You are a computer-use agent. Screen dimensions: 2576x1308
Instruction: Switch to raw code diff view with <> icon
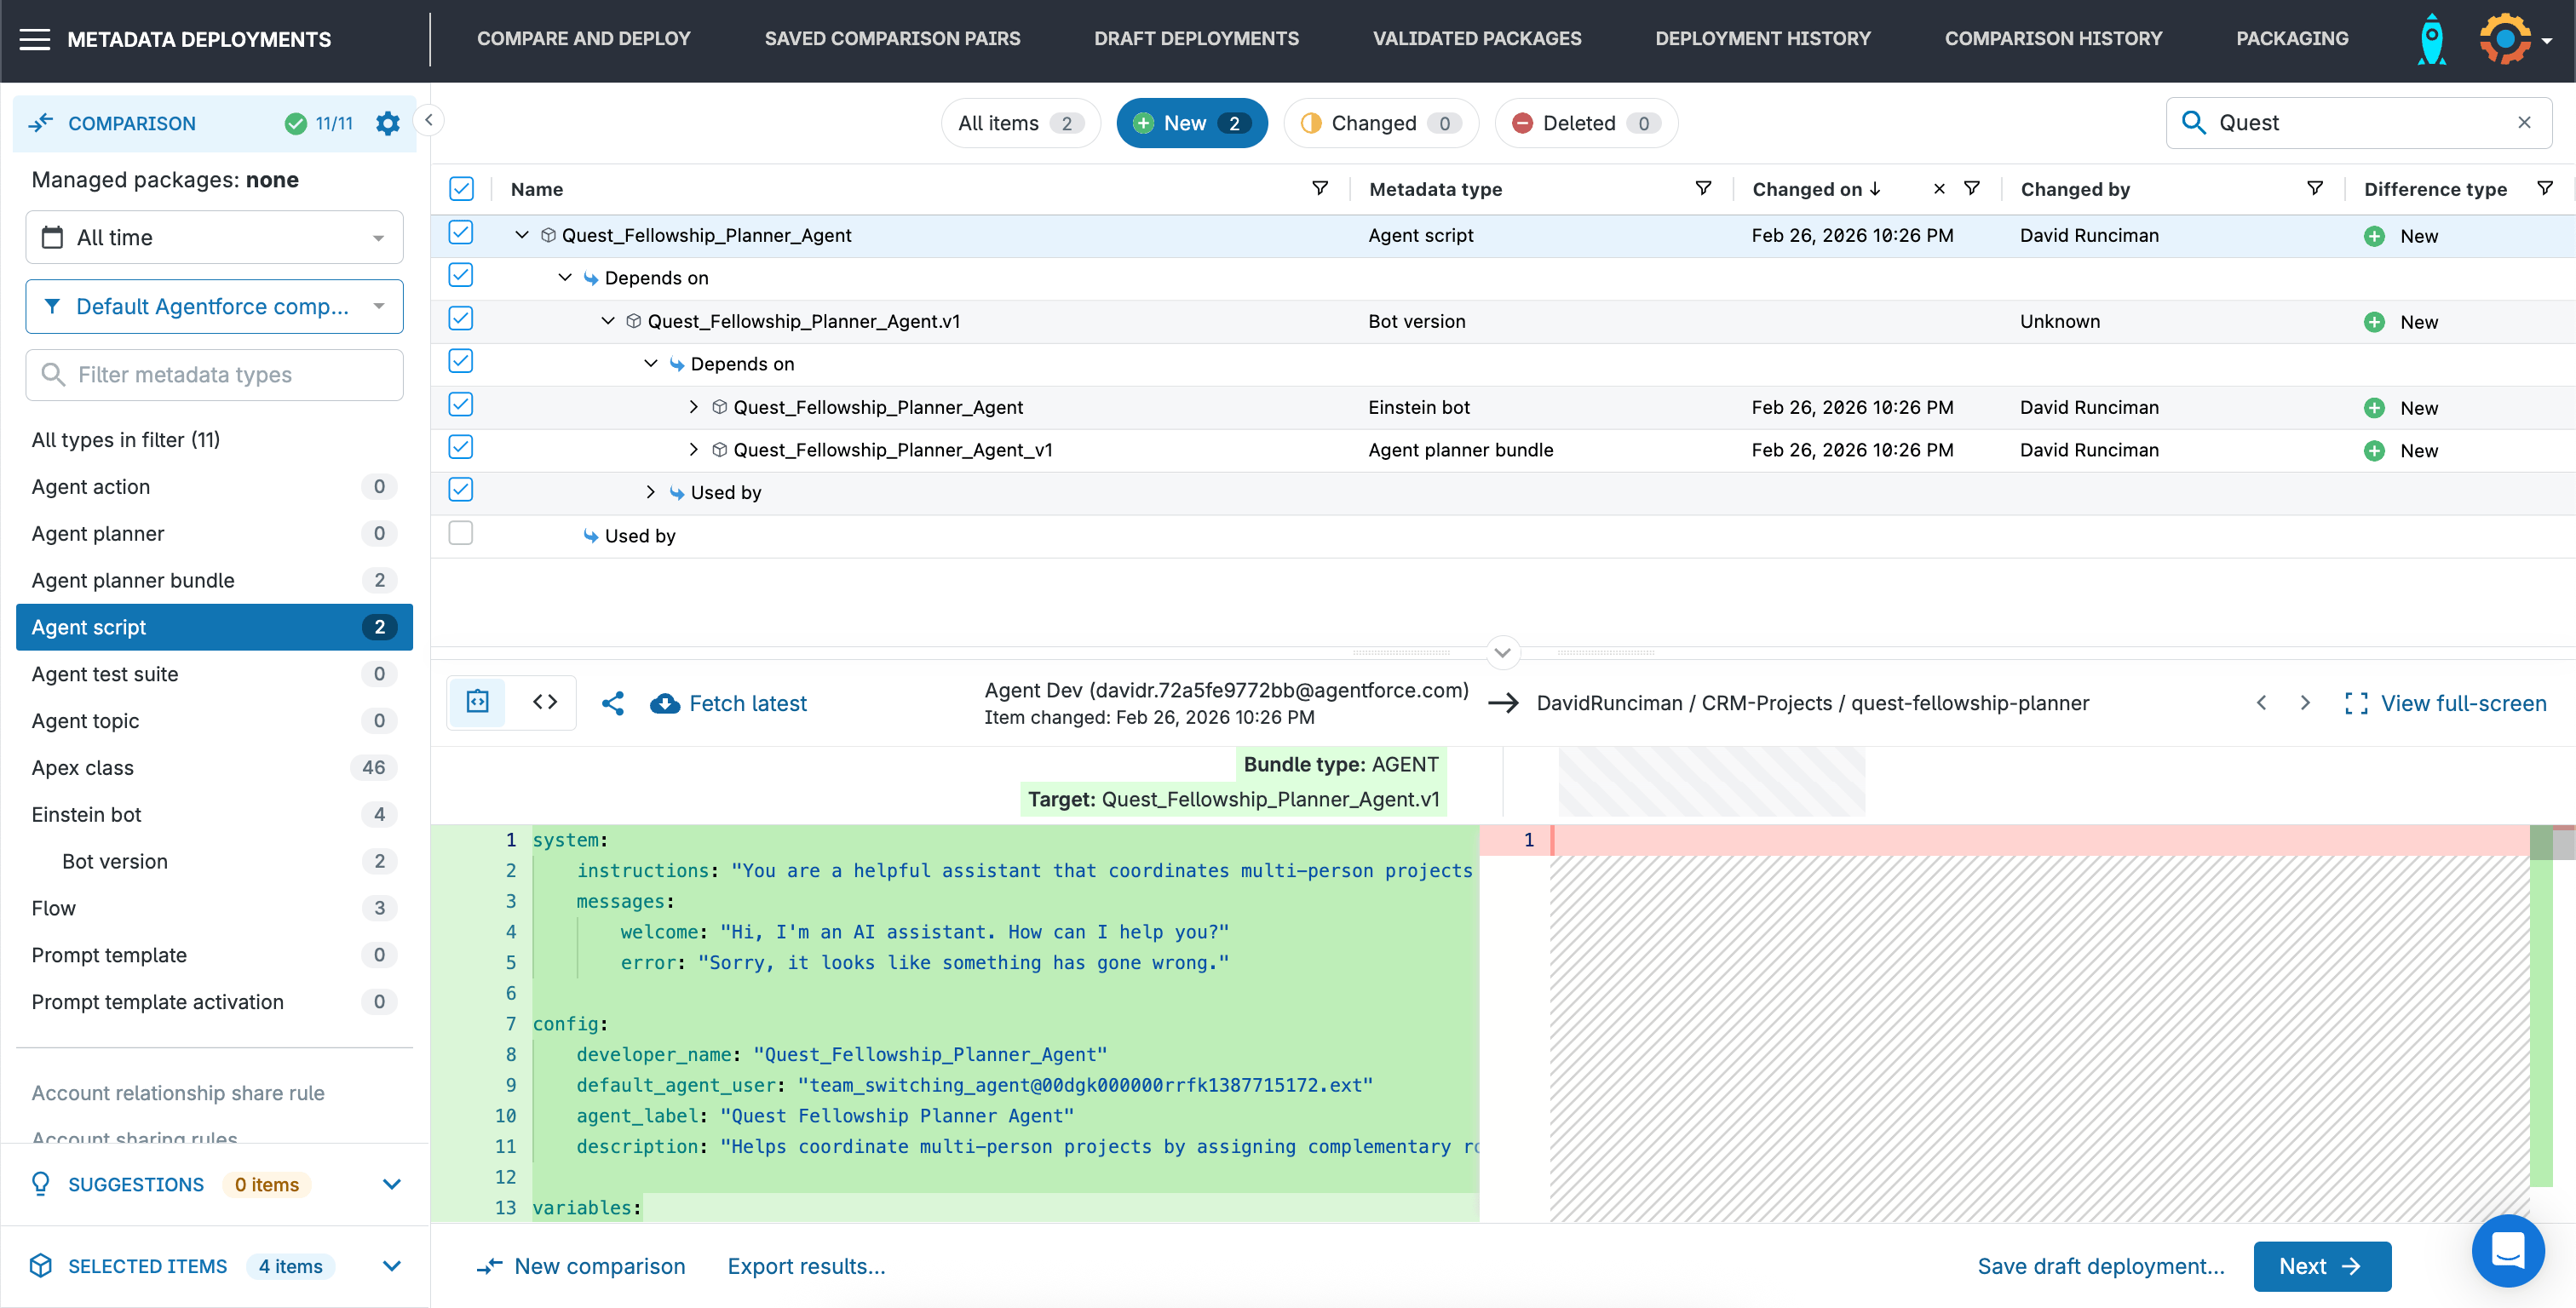pyautogui.click(x=545, y=702)
